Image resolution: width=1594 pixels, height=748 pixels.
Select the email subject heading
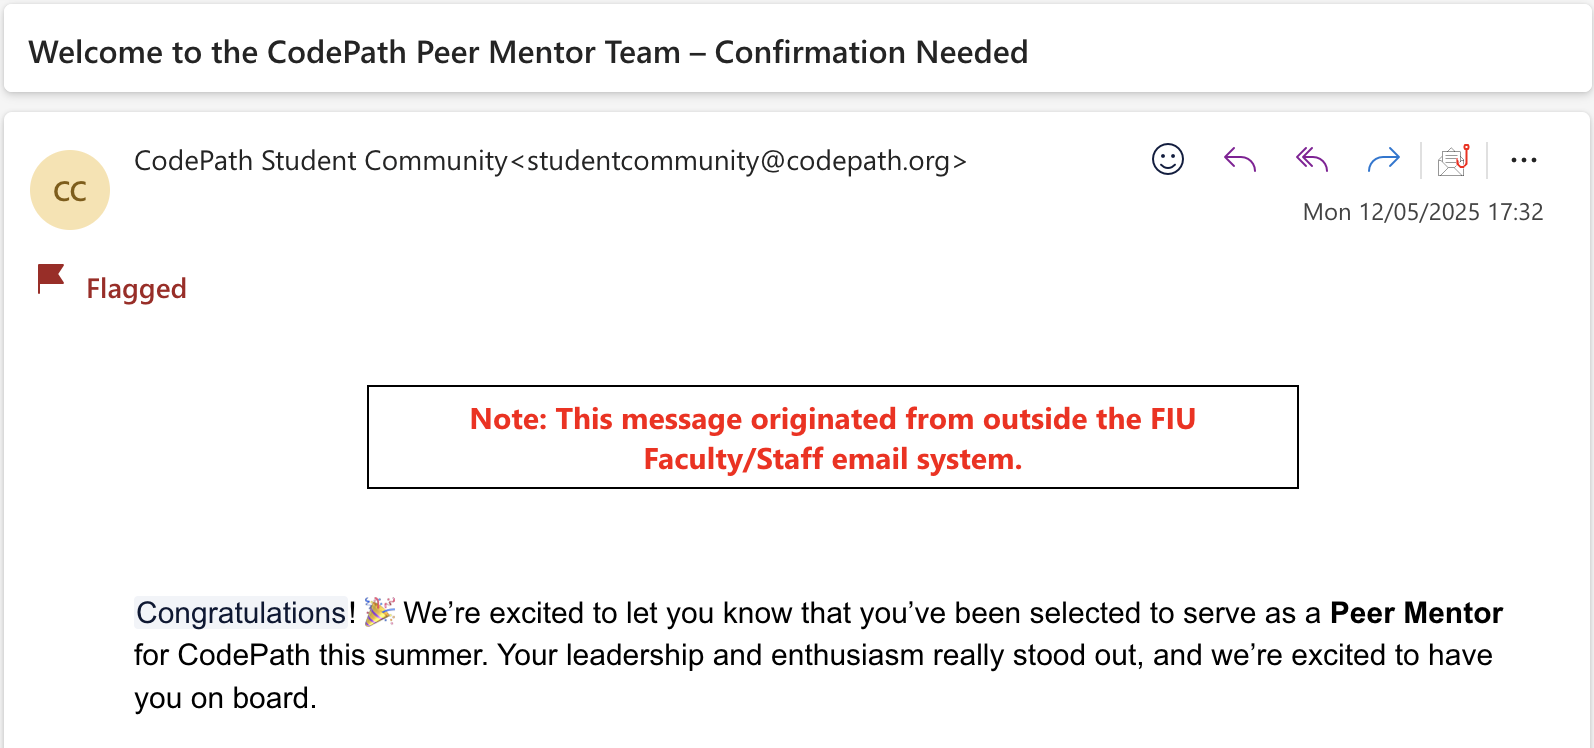coord(528,52)
